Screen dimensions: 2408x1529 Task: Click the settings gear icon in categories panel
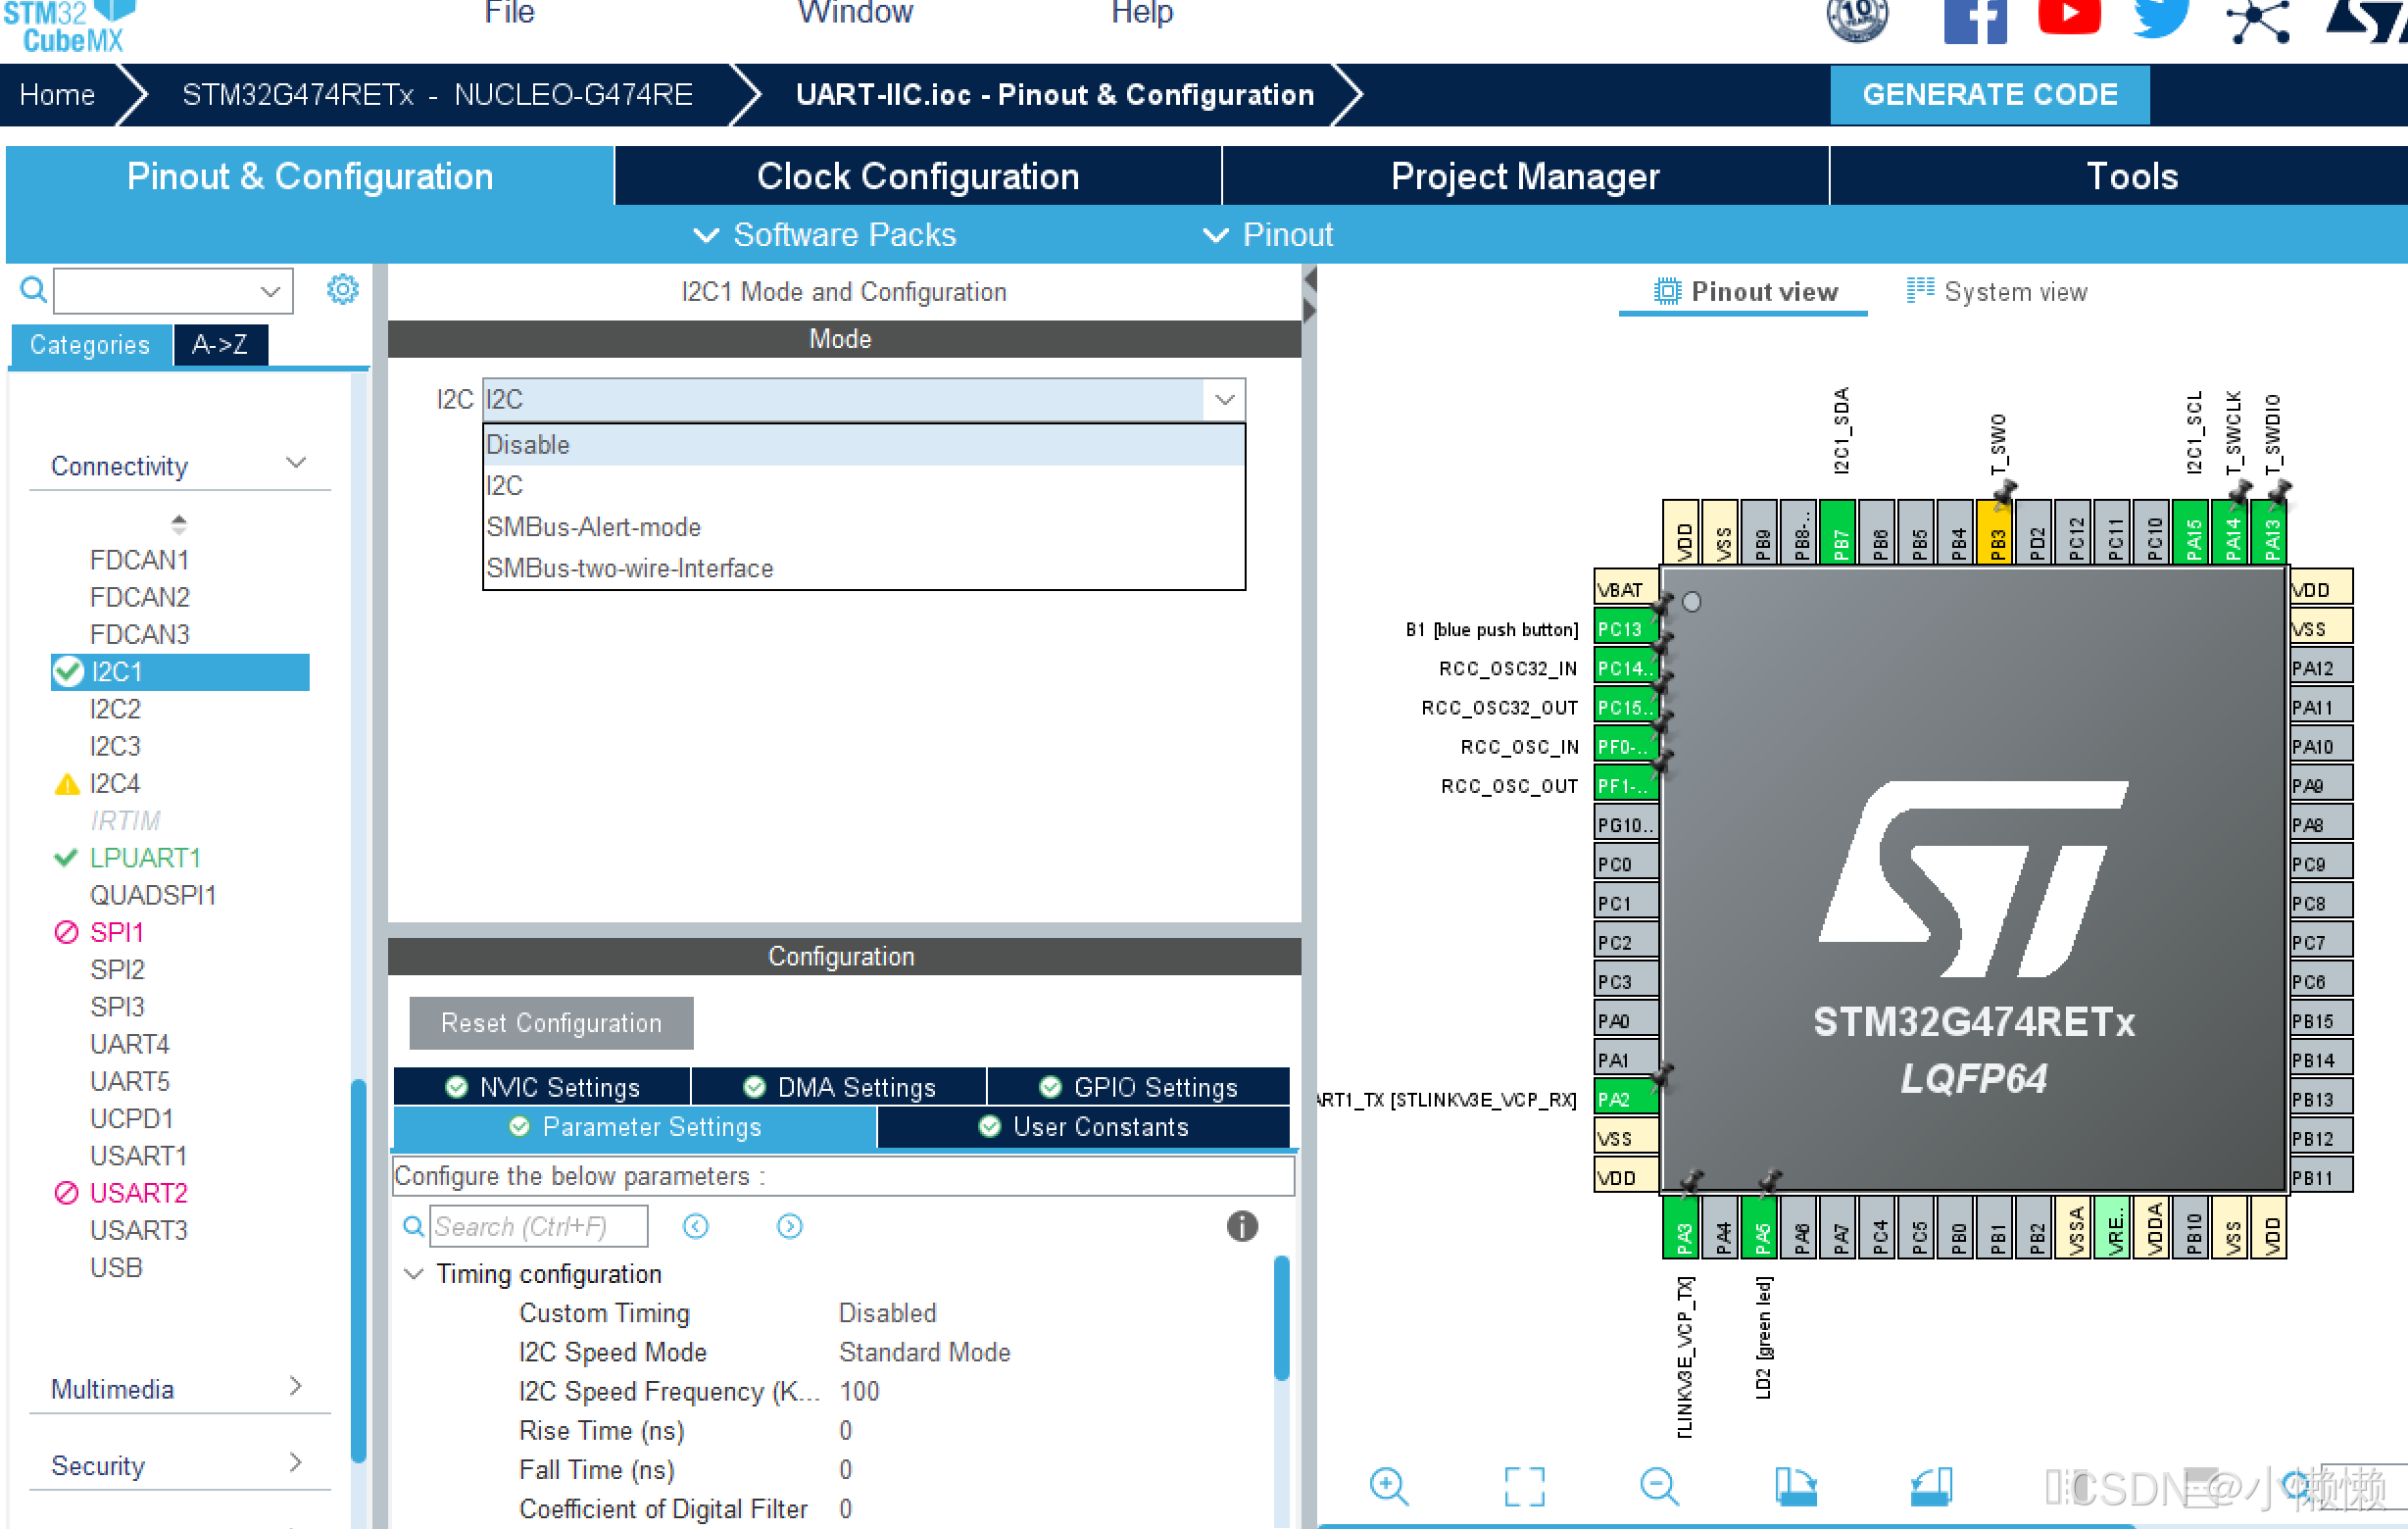click(342, 290)
